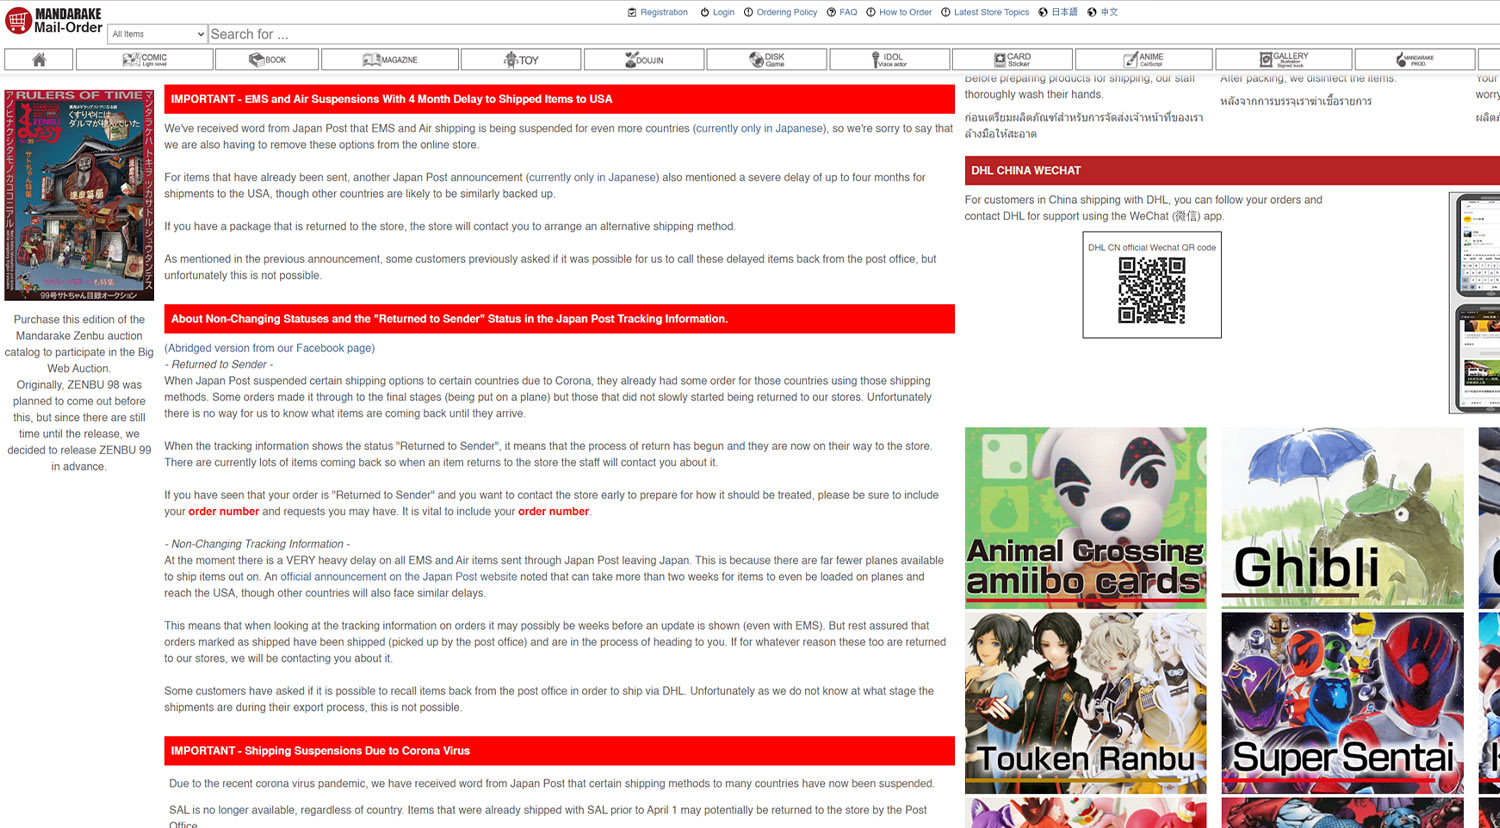Viewport: 1500px width, 828px height.
Task: Open the COMIC category tab
Action: pyautogui.click(x=145, y=60)
